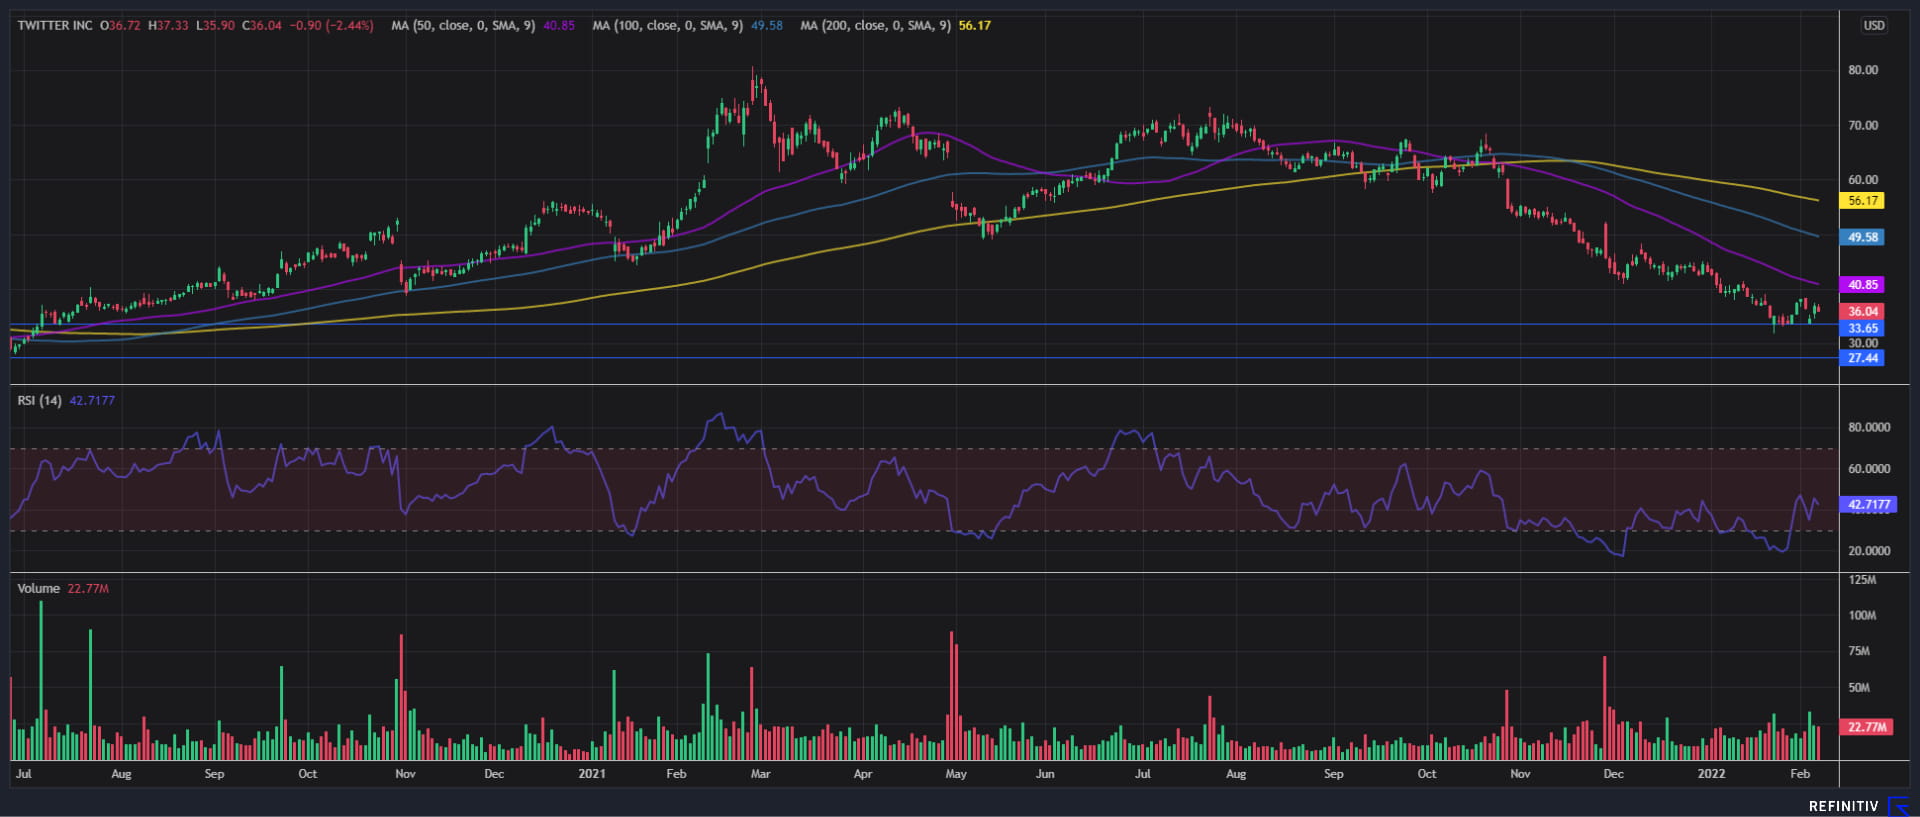The height and width of the screenshot is (817, 1920).
Task: Click the Feb label right of 2022
Action: (x=1800, y=774)
